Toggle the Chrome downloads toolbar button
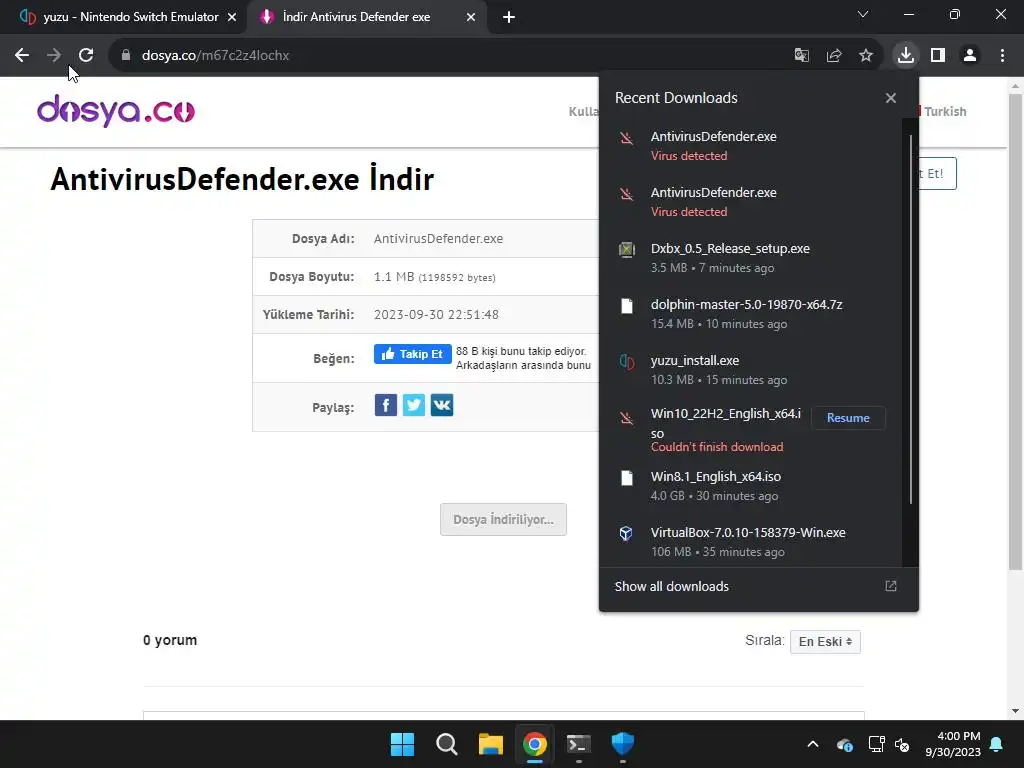Screen dimensions: 1024x768 coord(906,56)
